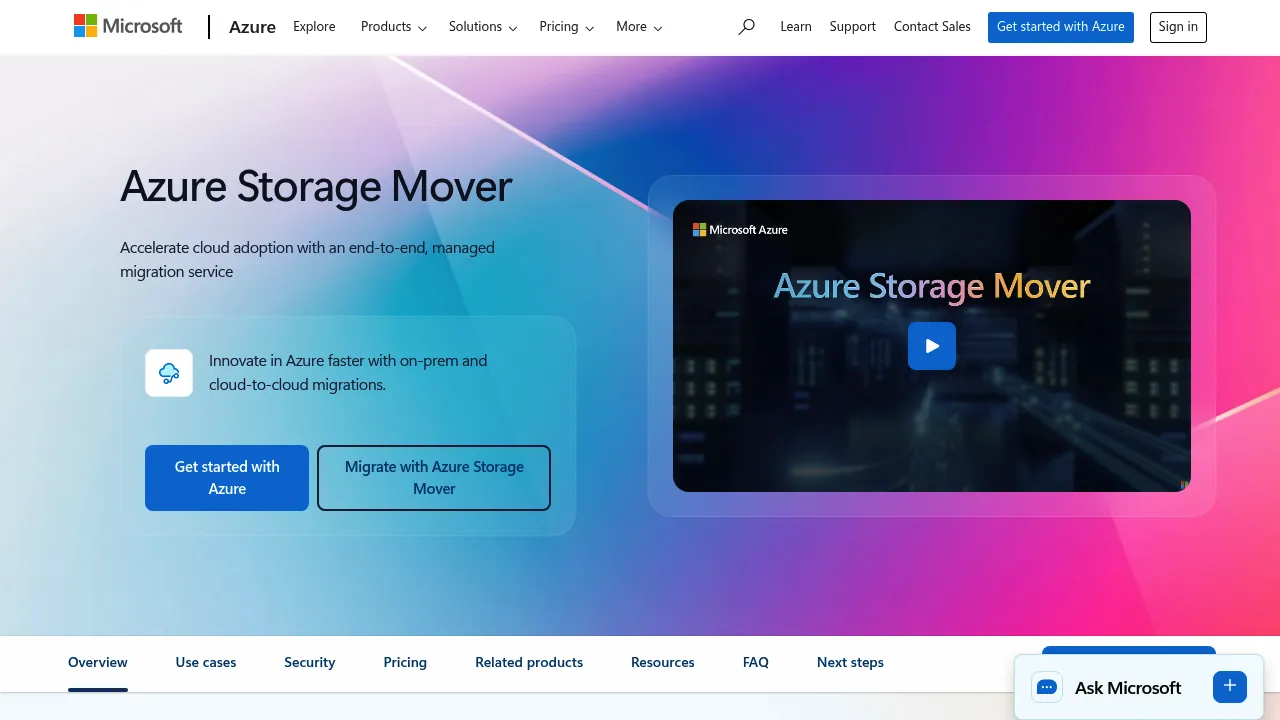Switch to the Security tab
This screenshot has width=1280, height=720.
coord(310,662)
